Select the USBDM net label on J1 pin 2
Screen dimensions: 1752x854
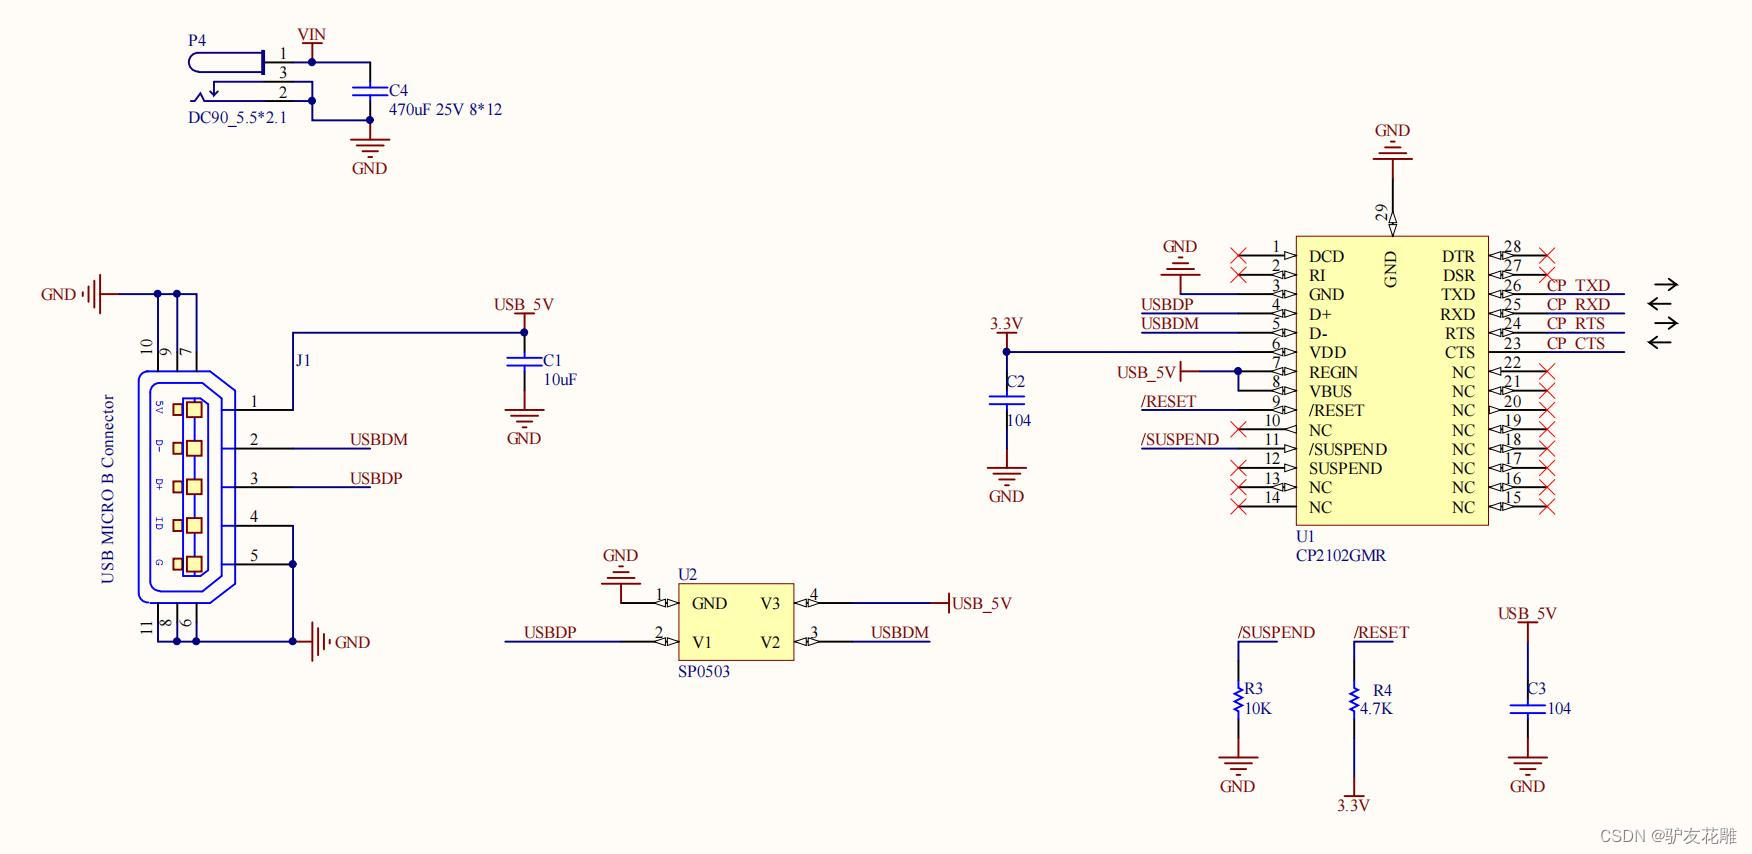pos(379,439)
